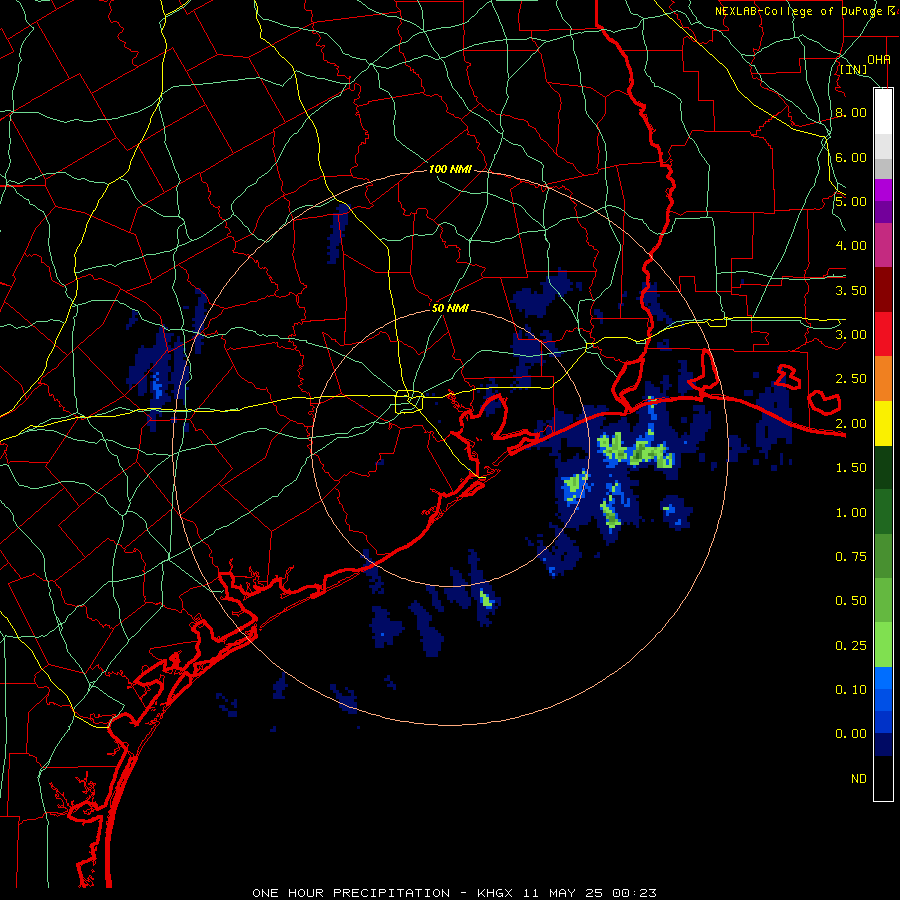This screenshot has width=900, height=900.
Task: Click the 0.00 legend value
Action: point(851,734)
